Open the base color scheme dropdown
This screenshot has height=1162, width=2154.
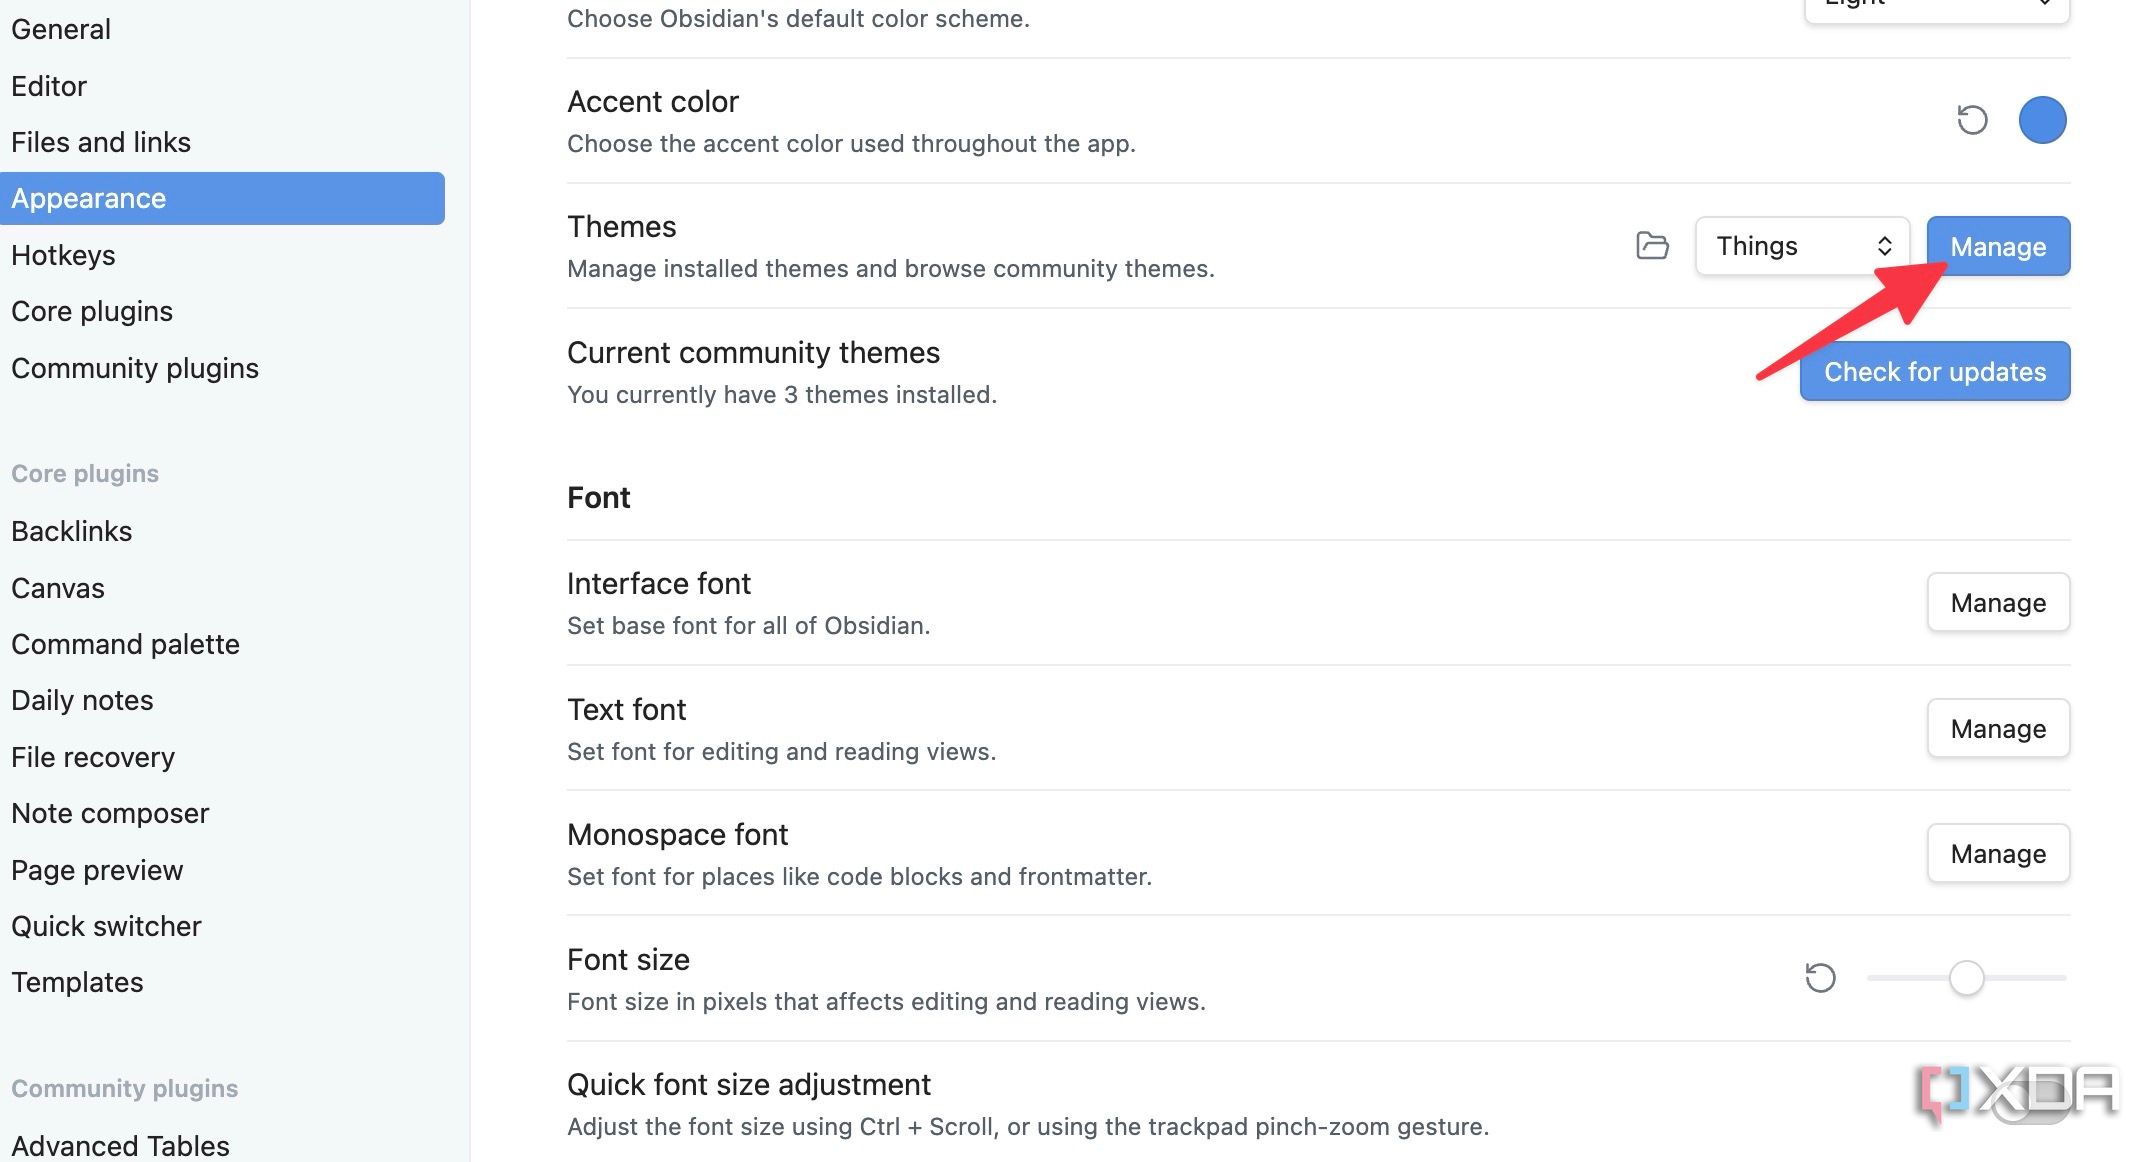pyautogui.click(x=1936, y=8)
